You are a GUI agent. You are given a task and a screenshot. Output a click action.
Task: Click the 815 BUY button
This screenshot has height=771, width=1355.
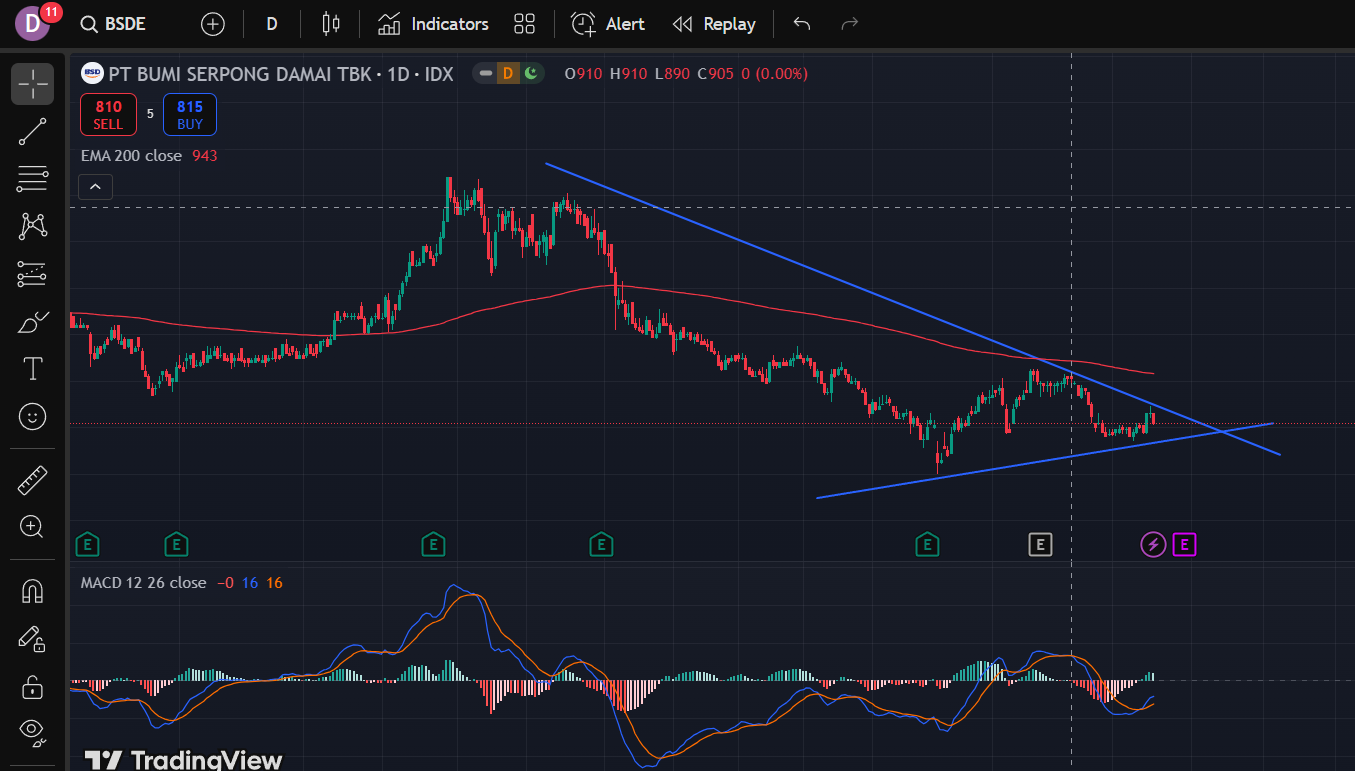pos(190,115)
